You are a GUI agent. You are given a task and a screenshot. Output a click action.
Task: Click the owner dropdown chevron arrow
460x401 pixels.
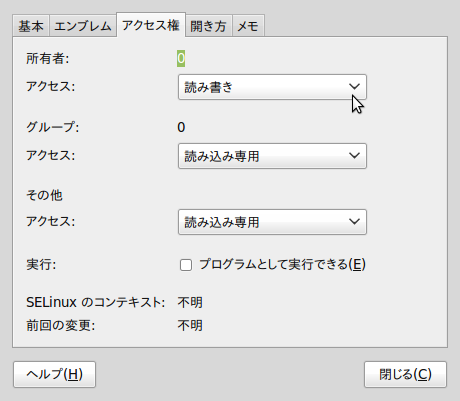coord(354,87)
